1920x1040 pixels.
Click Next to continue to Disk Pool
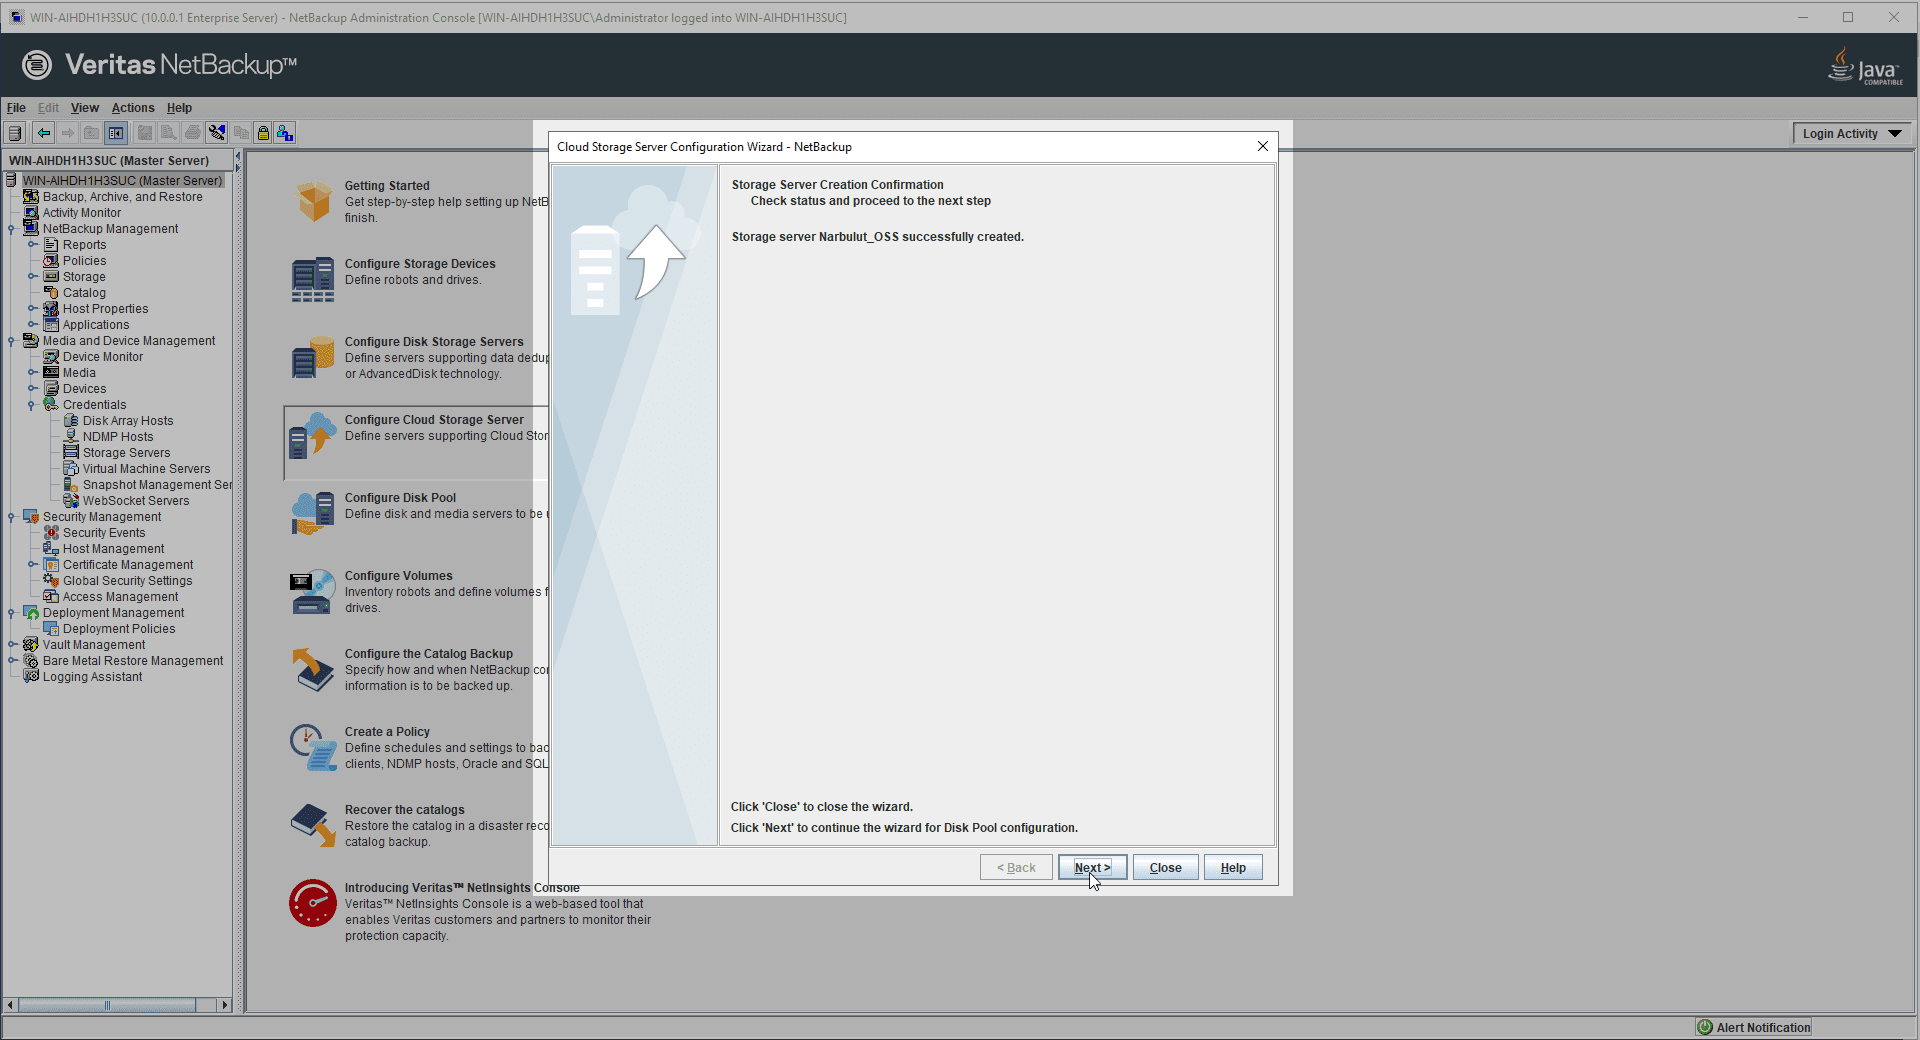tap(1092, 868)
